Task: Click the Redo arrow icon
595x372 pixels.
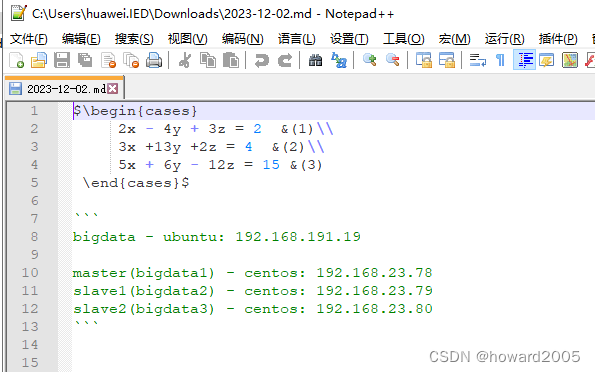Action: [285, 60]
